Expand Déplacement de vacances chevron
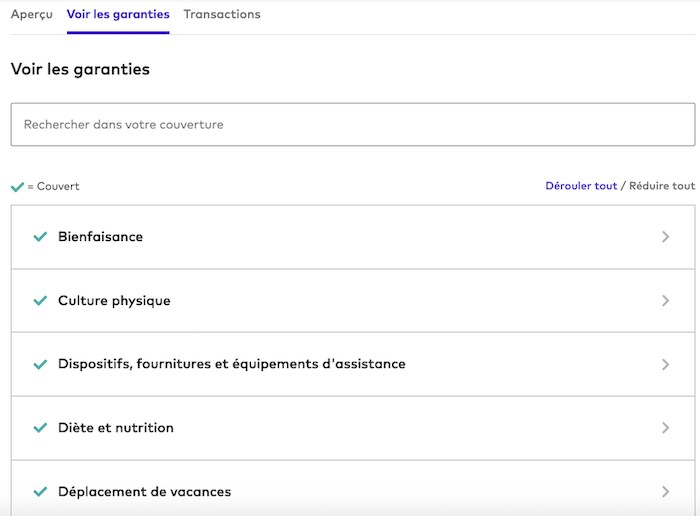The image size is (700, 516). coord(666,492)
